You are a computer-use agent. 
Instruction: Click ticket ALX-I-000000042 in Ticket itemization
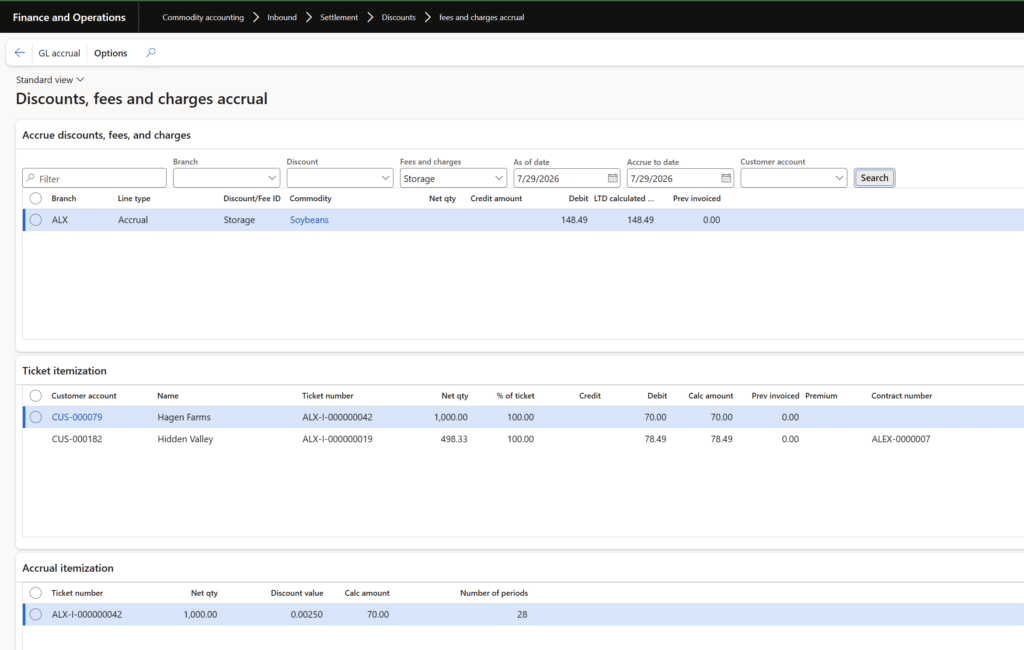(x=337, y=417)
